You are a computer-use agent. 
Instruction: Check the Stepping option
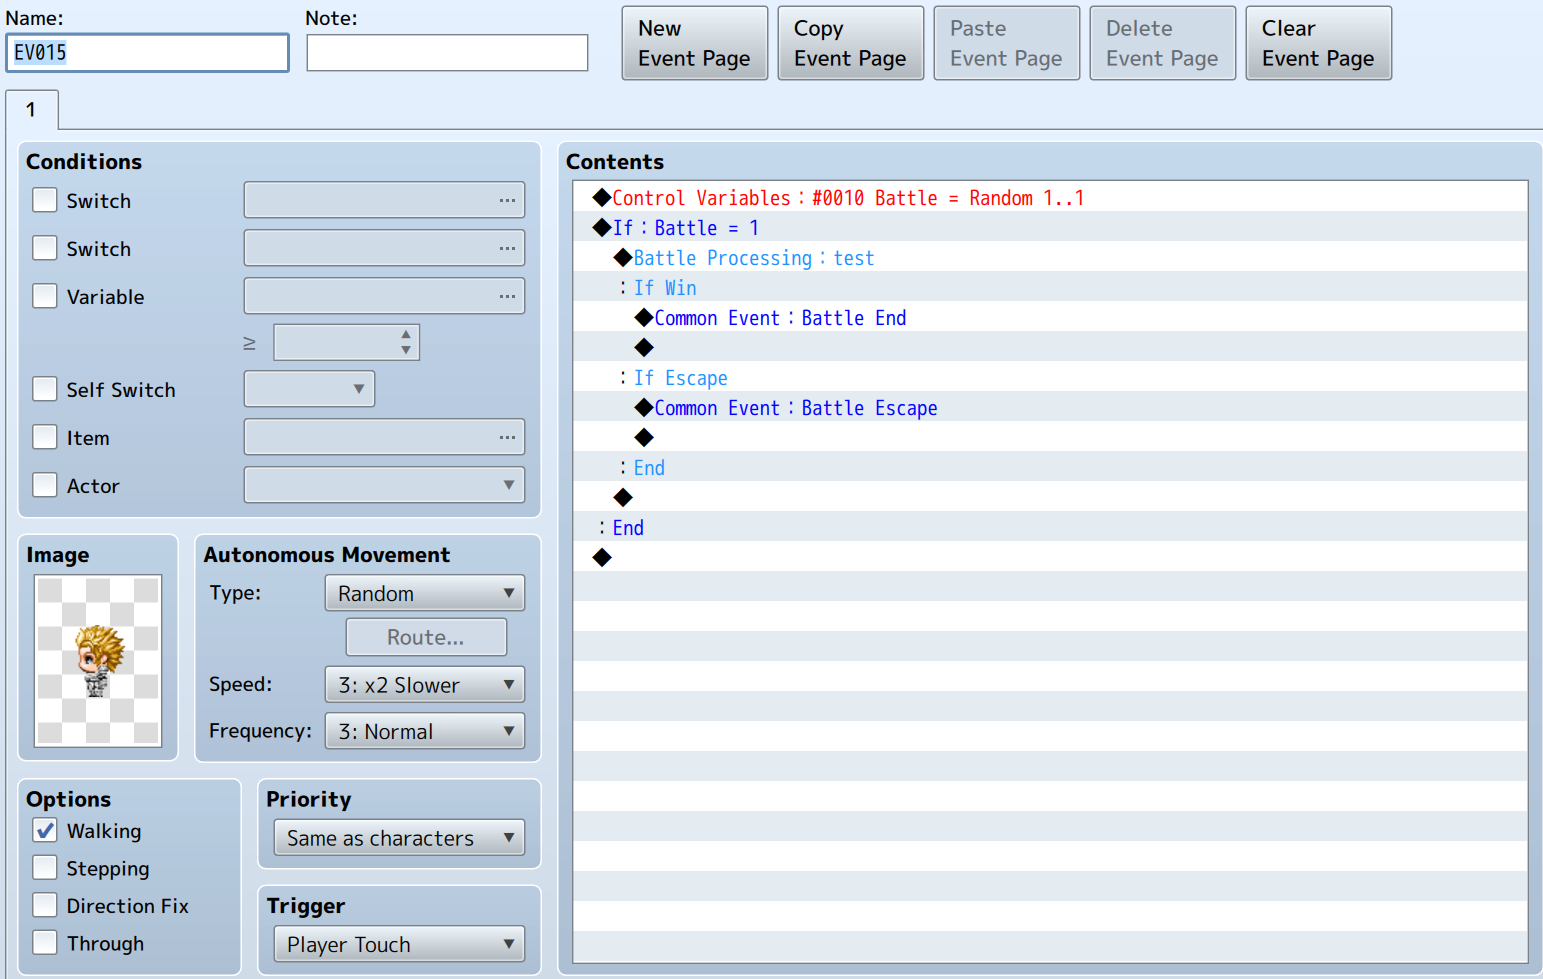click(45, 868)
